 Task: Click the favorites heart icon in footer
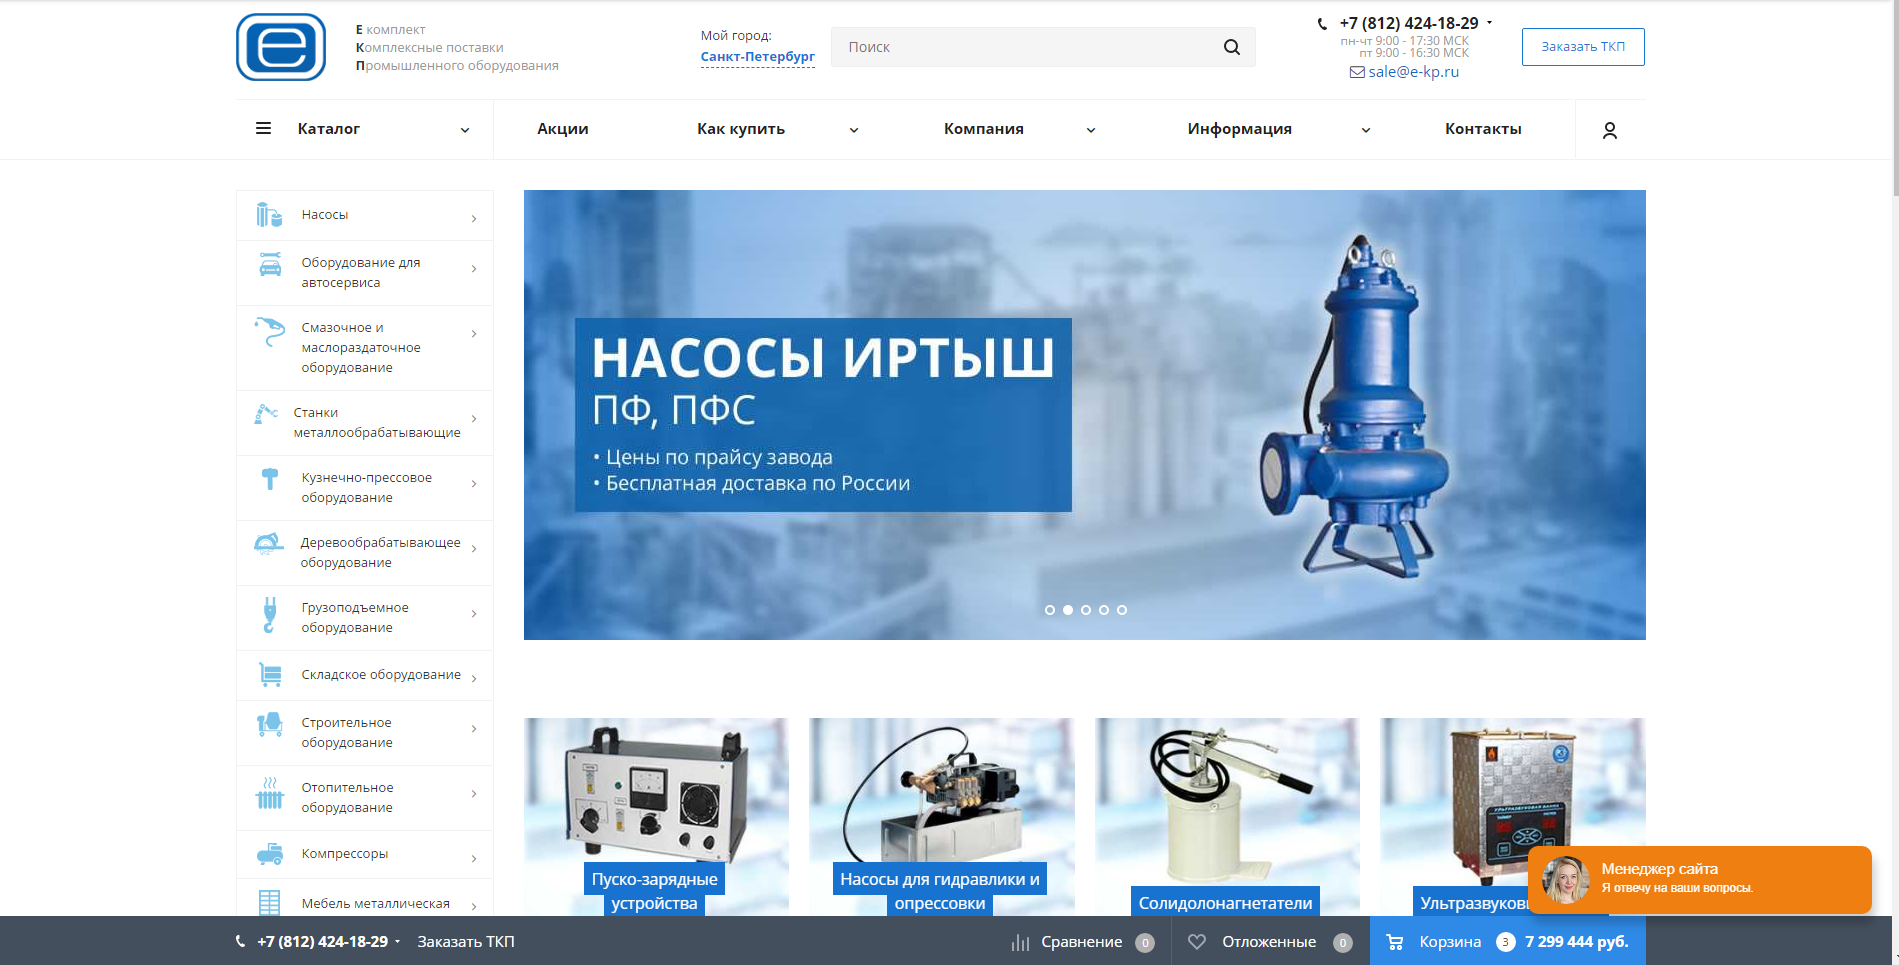pos(1197,942)
